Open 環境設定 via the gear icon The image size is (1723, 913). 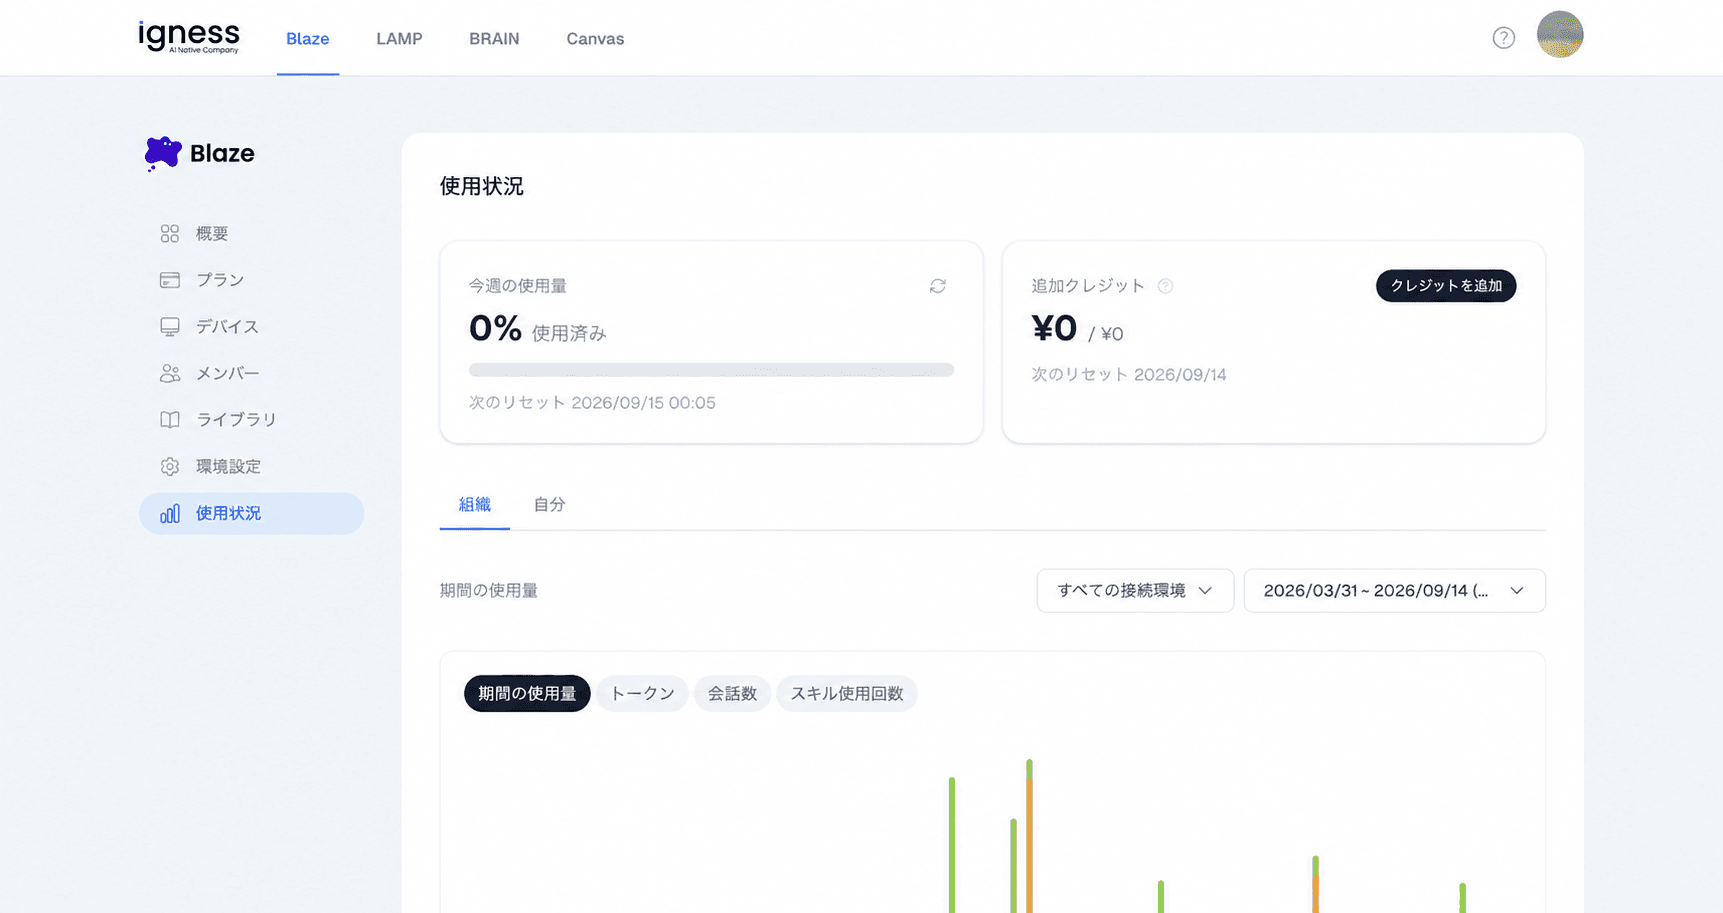tap(170, 466)
